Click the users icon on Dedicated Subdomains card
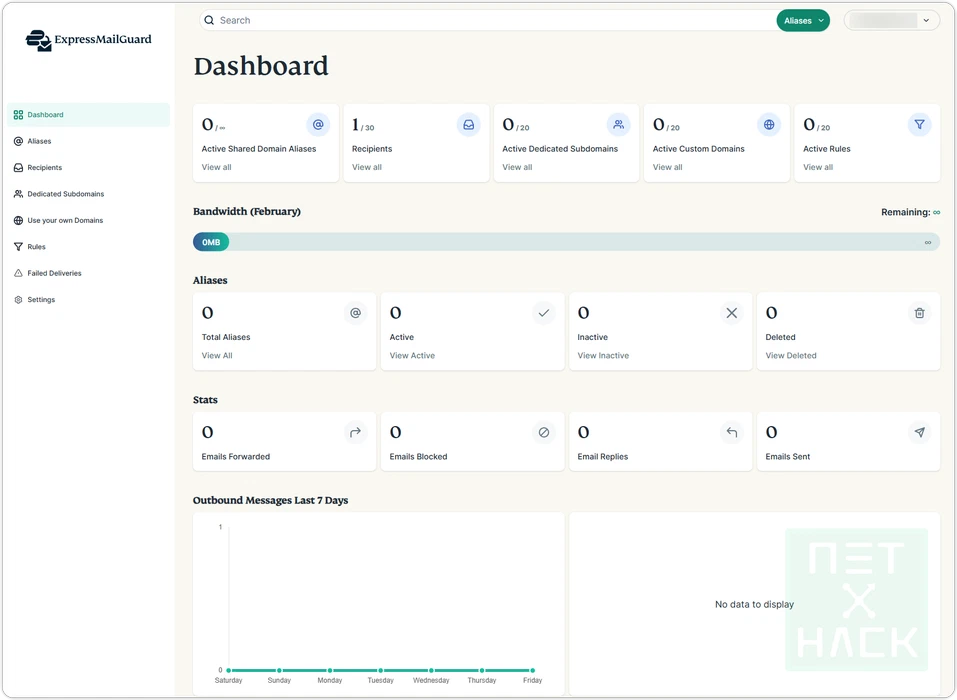 click(618, 125)
